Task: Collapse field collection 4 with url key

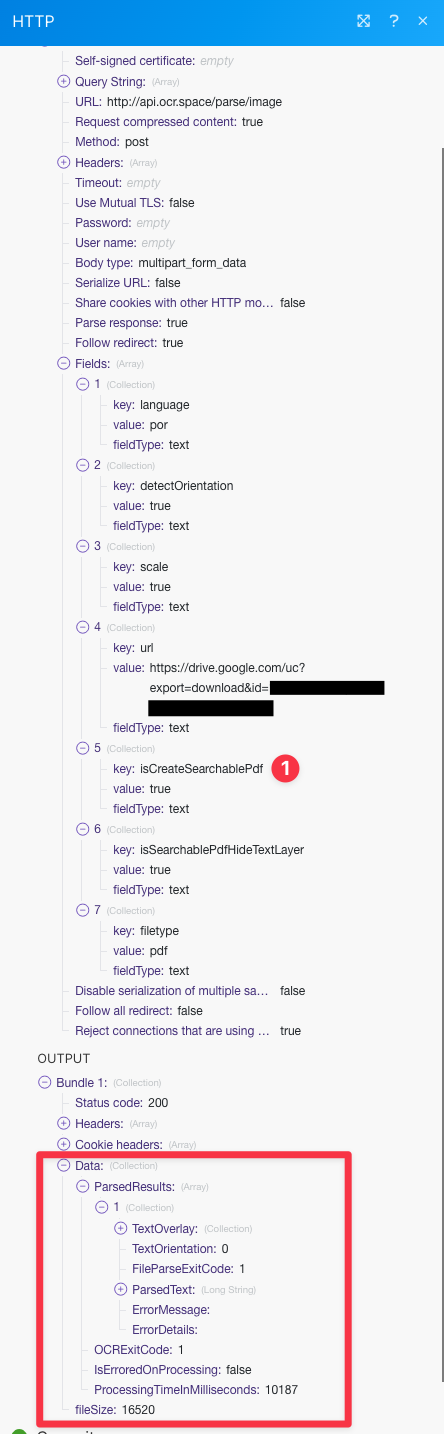Action: (x=83, y=627)
